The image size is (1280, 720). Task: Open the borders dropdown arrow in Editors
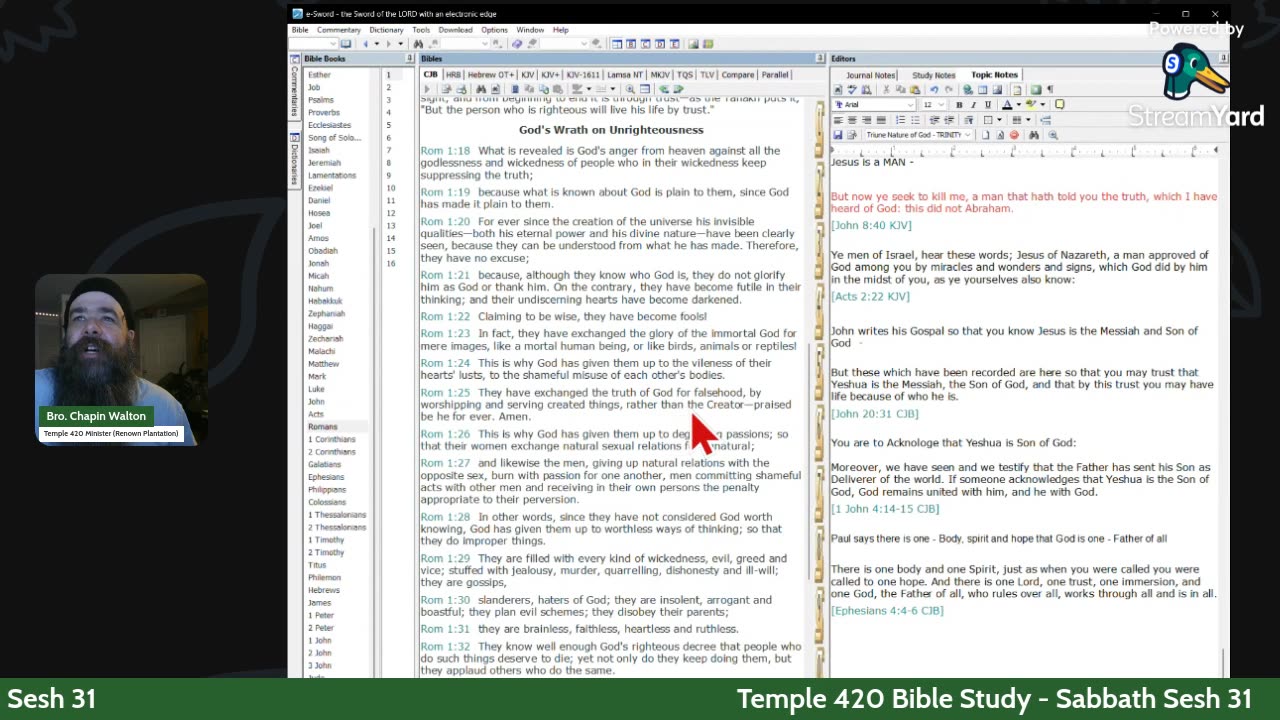[x=999, y=120]
